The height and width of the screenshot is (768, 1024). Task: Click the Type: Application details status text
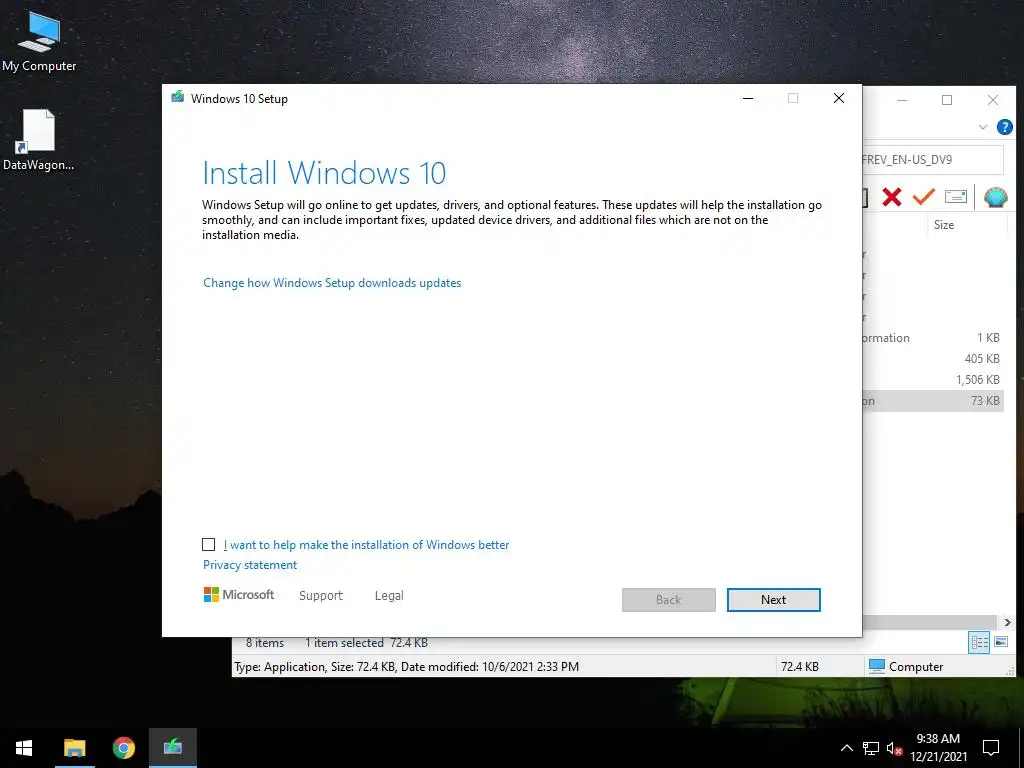click(x=406, y=667)
